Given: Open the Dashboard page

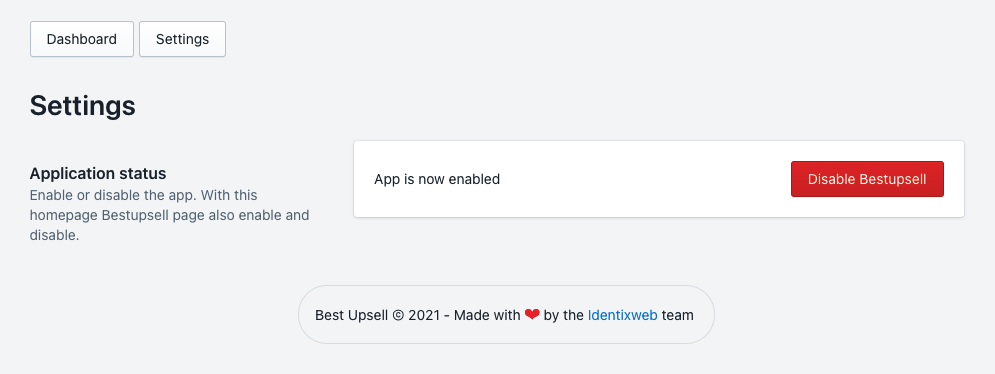Looking at the screenshot, I should (82, 39).
